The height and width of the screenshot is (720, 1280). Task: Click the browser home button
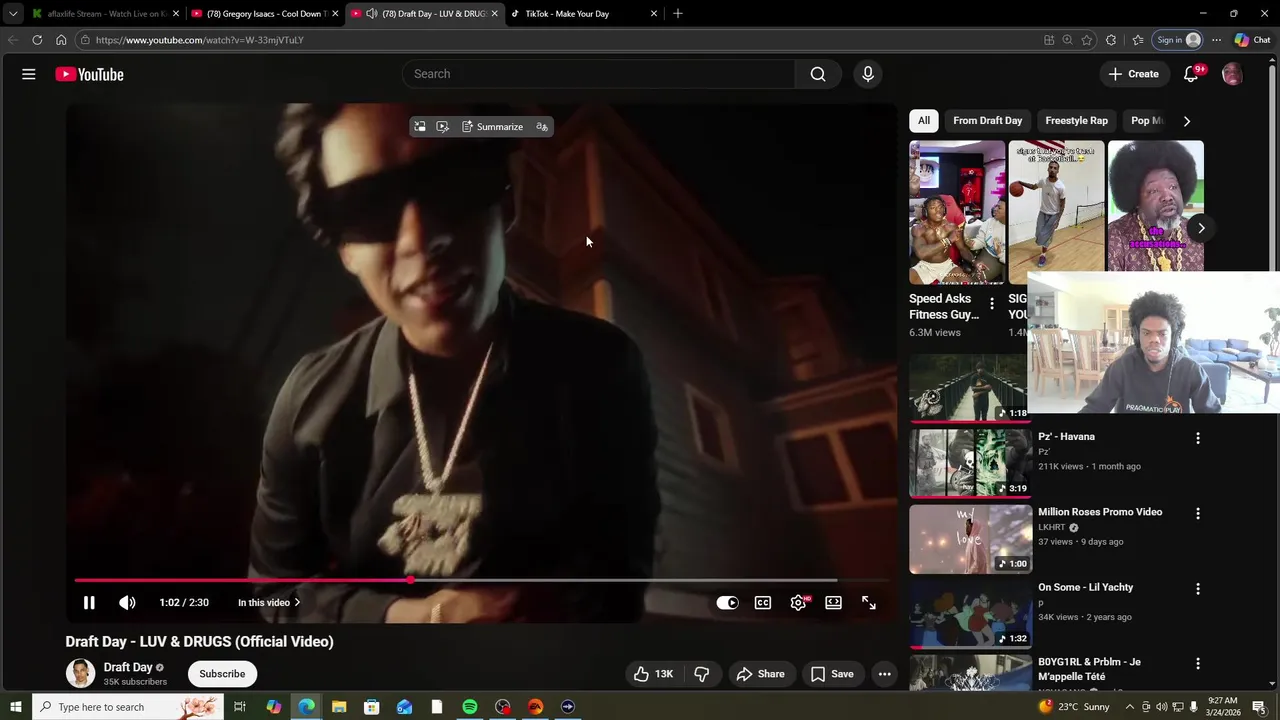(x=61, y=40)
